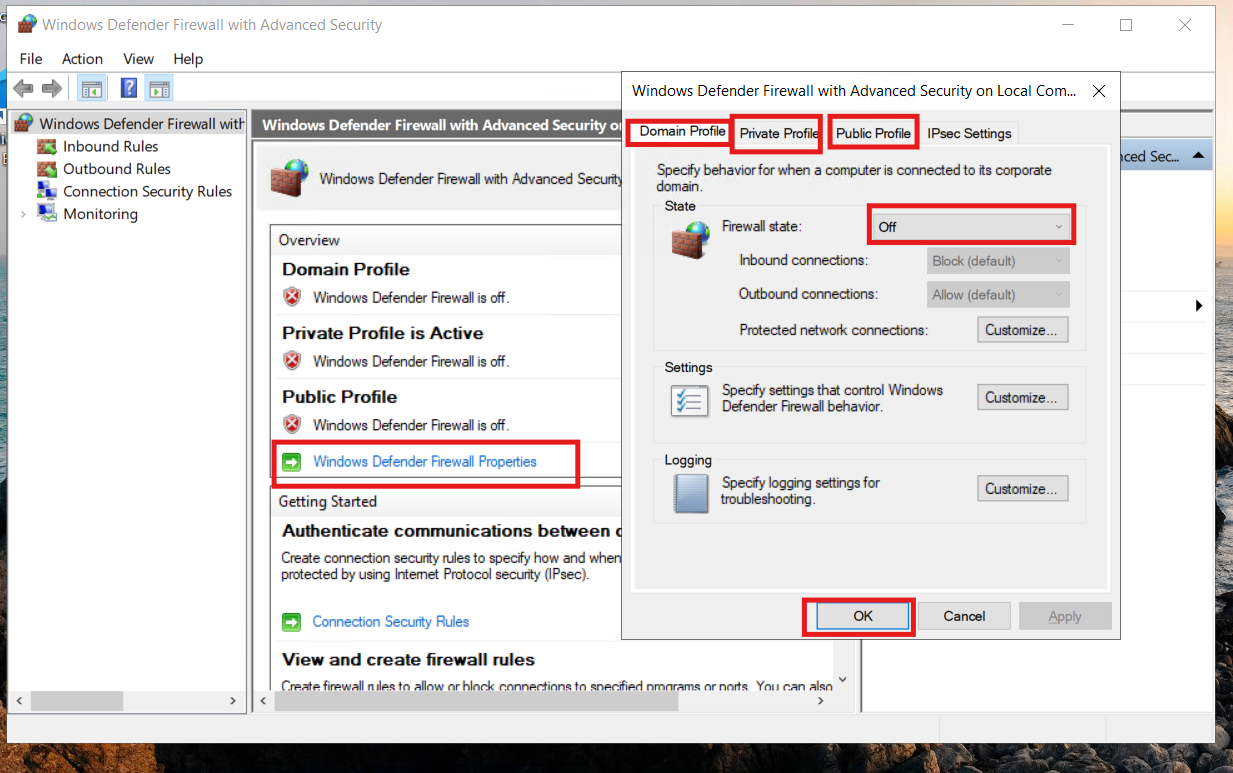Switch to the Public Profile tab
1233x773 pixels.
[x=873, y=133]
